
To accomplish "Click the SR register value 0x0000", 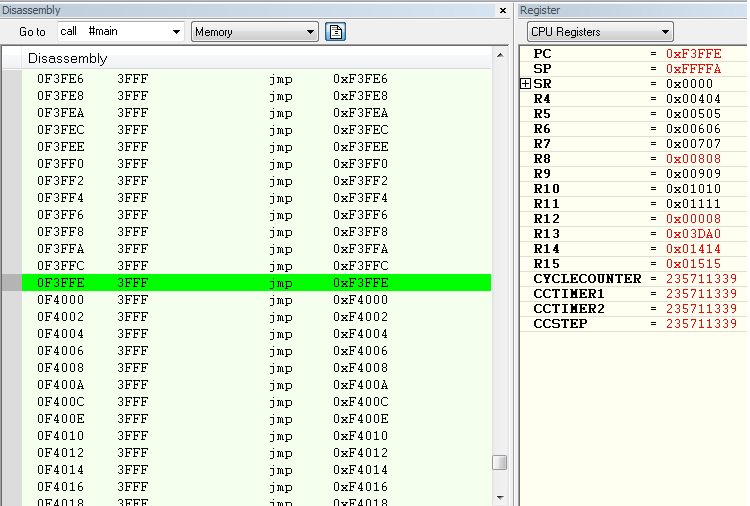I will (x=689, y=84).
